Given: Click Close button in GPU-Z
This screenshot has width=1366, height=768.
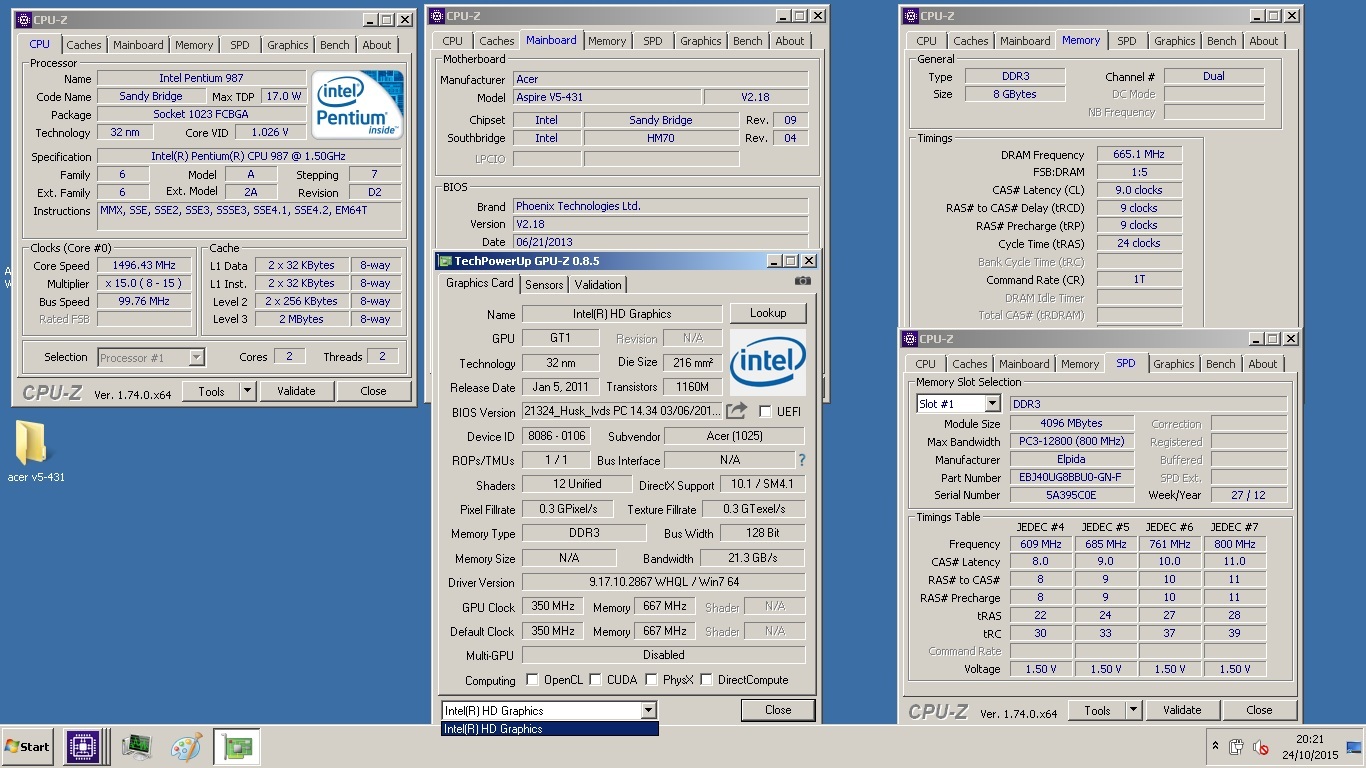Looking at the screenshot, I should point(778,710).
